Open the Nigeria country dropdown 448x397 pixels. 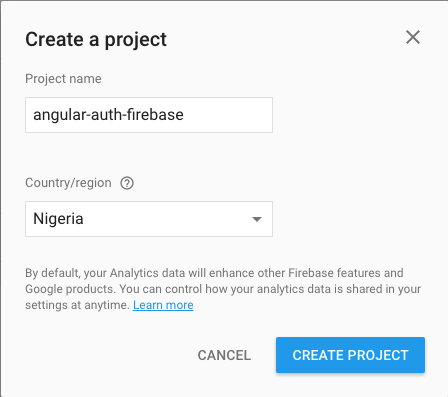(149, 219)
